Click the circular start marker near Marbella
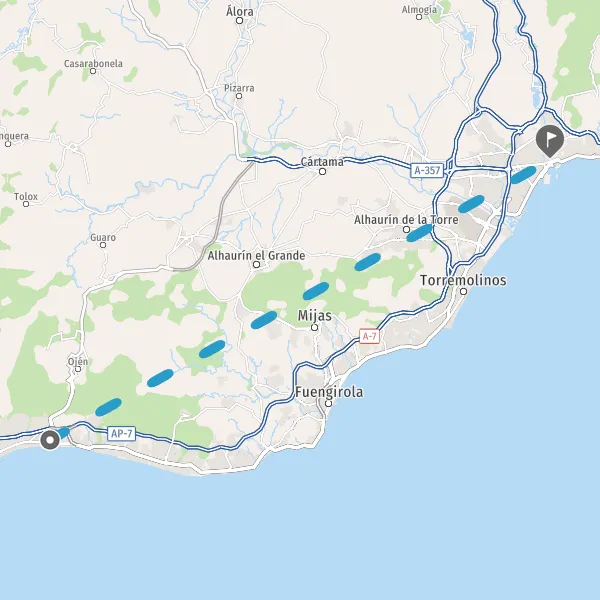 click(x=50, y=440)
